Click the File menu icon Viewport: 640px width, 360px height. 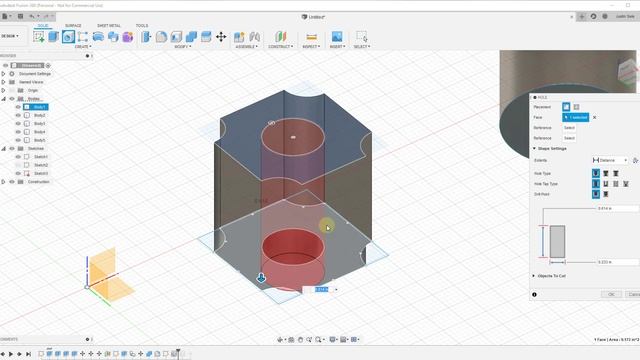[x=5, y=16]
